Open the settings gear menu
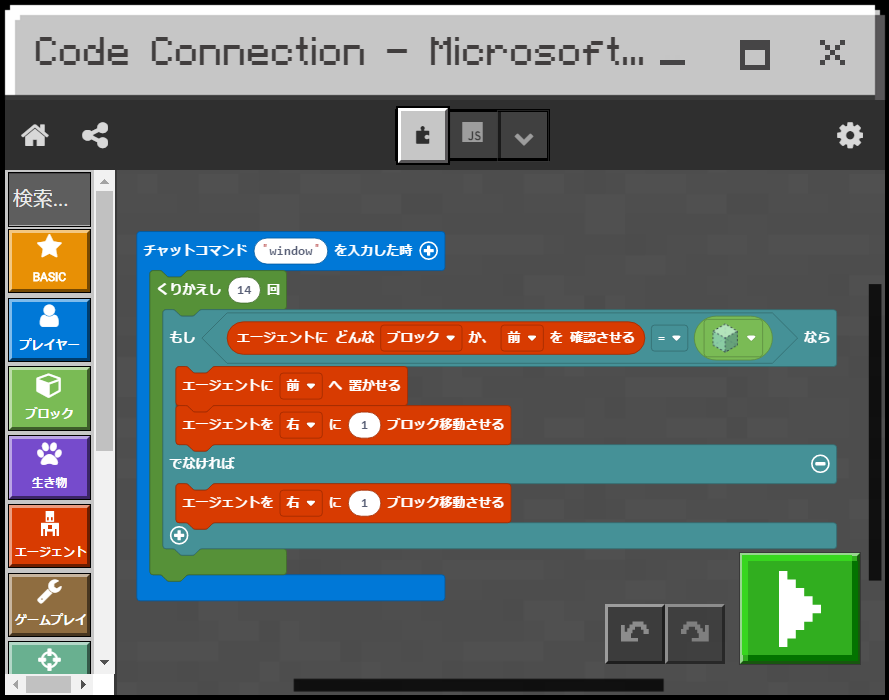889x700 pixels. point(849,136)
